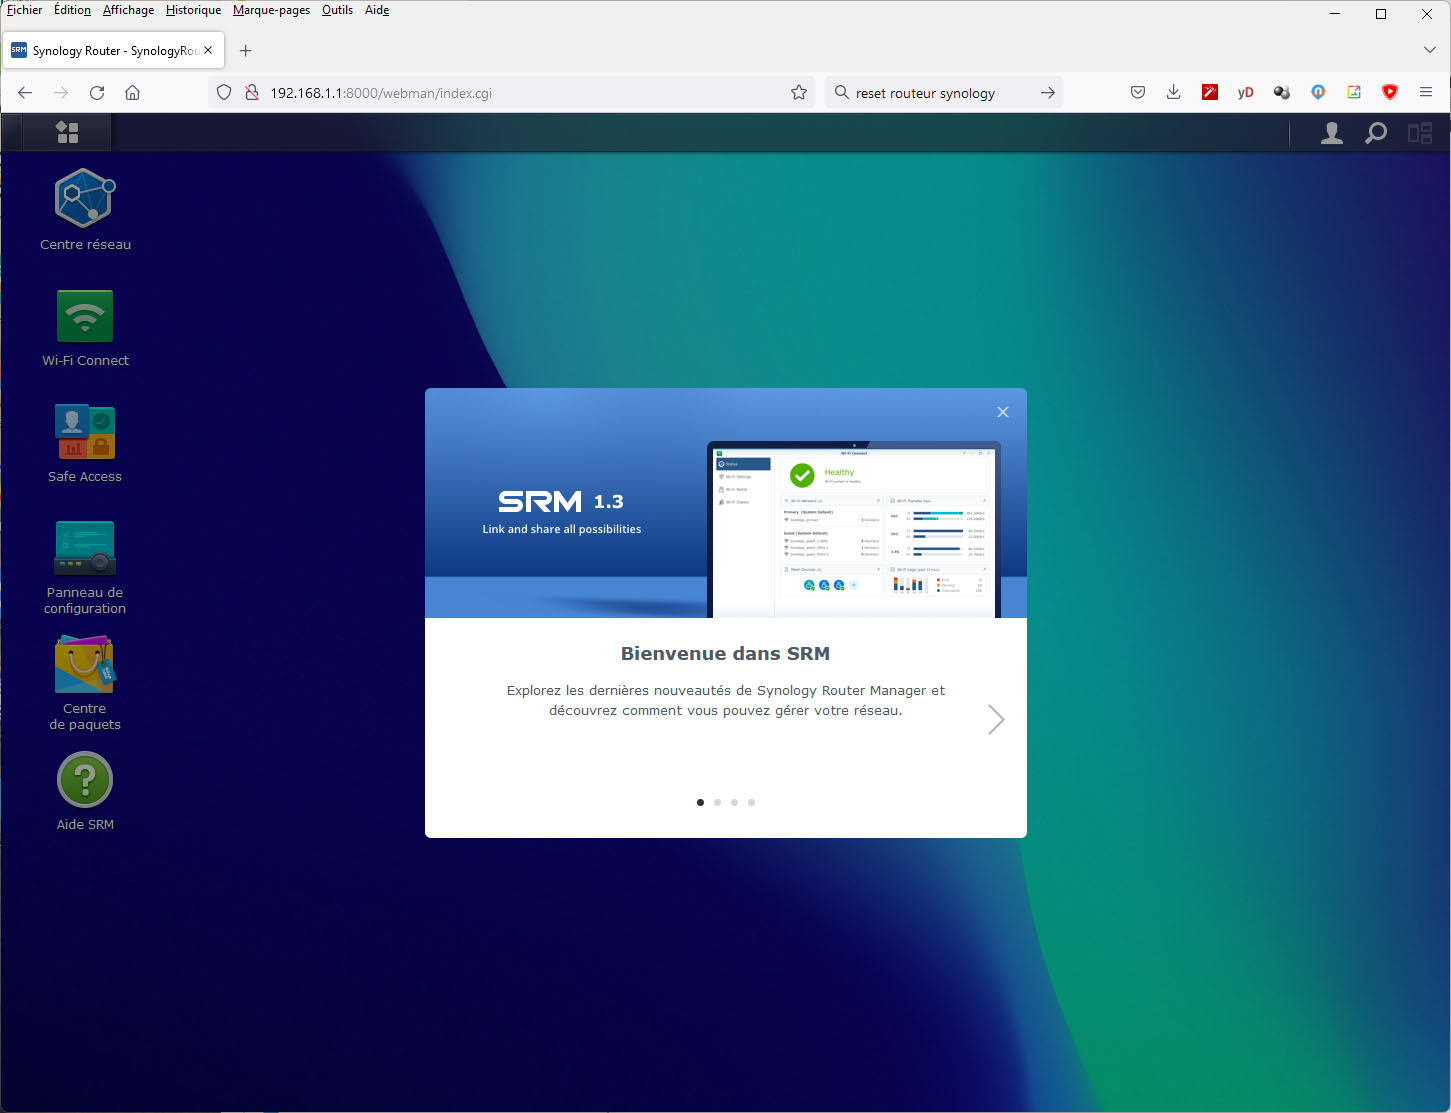Open the Centre réseau app
Image resolution: width=1451 pixels, height=1113 pixels.
[x=85, y=199]
